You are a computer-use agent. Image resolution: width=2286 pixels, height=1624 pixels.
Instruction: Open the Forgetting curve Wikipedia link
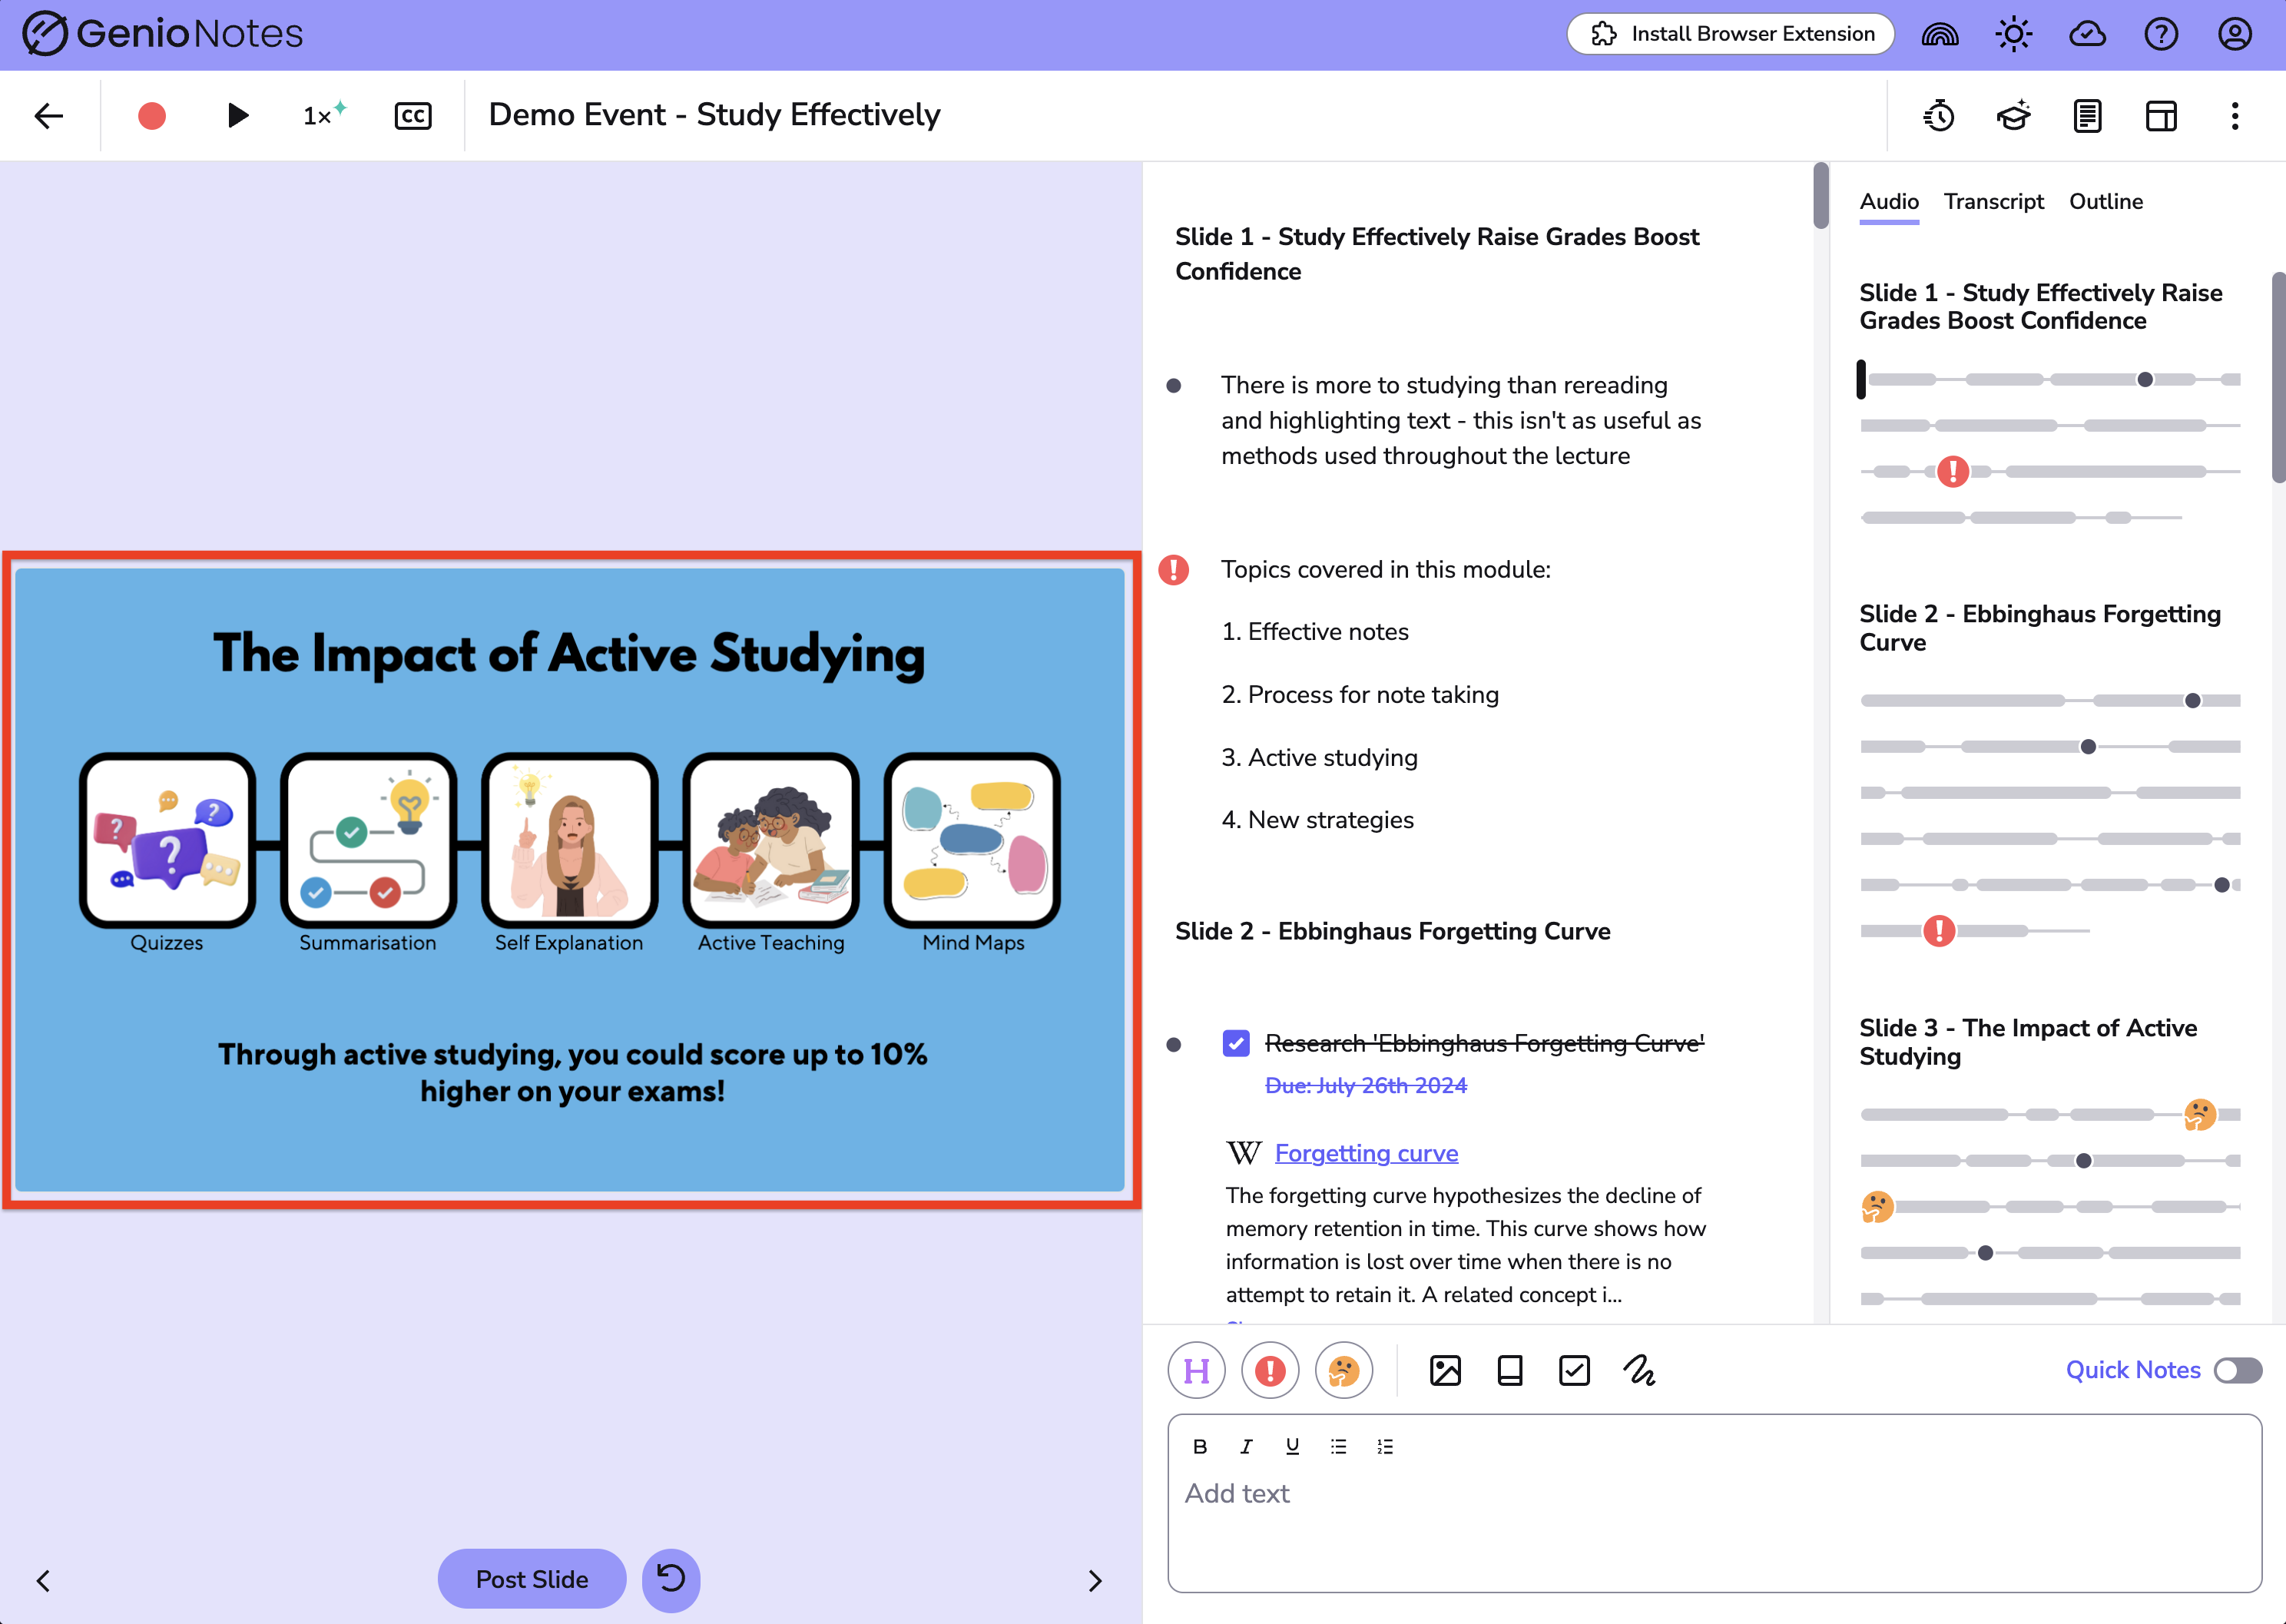tap(1366, 1153)
